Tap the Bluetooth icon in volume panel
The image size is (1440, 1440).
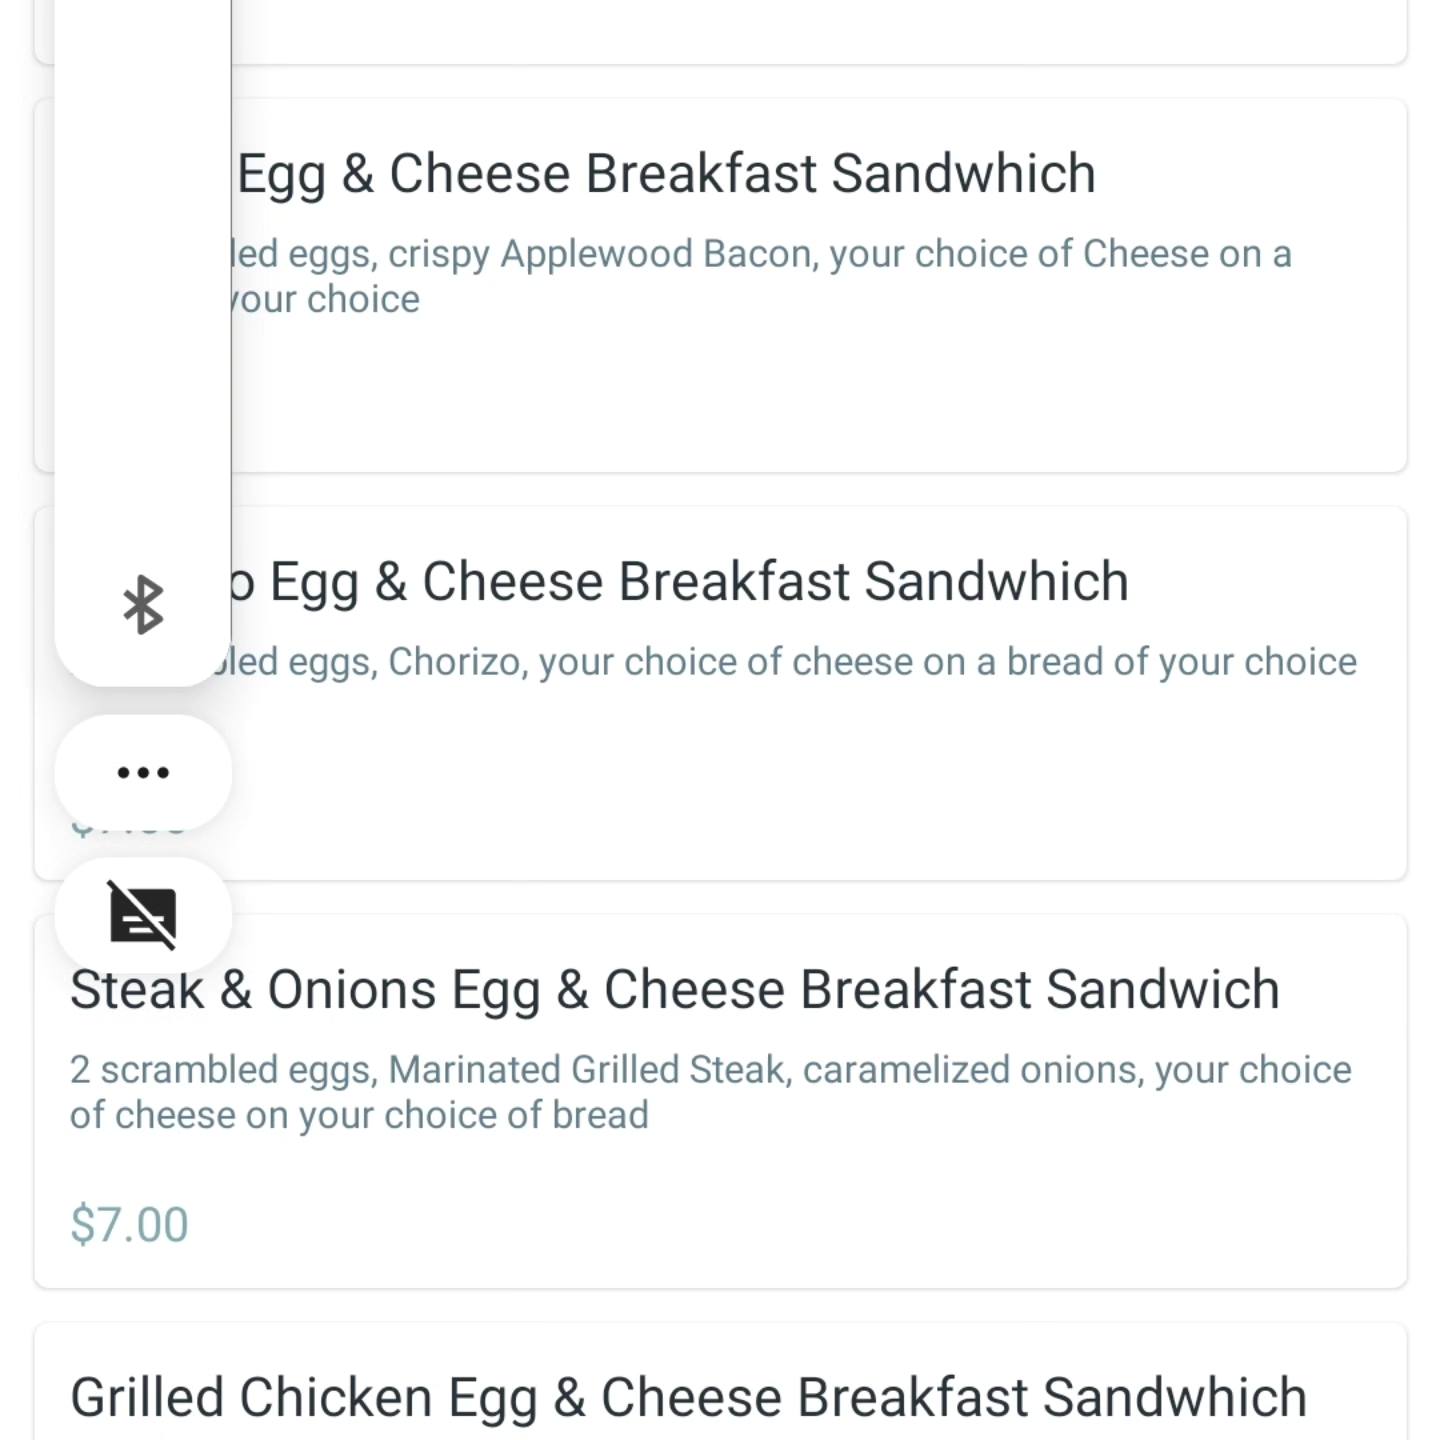coord(143,604)
